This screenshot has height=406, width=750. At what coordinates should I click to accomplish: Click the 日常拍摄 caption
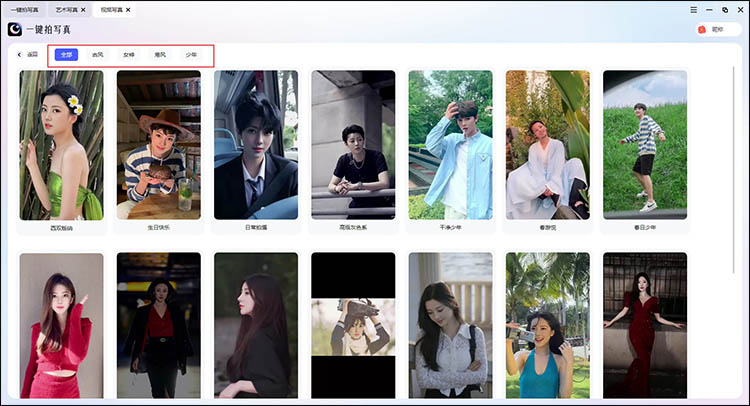click(x=256, y=228)
